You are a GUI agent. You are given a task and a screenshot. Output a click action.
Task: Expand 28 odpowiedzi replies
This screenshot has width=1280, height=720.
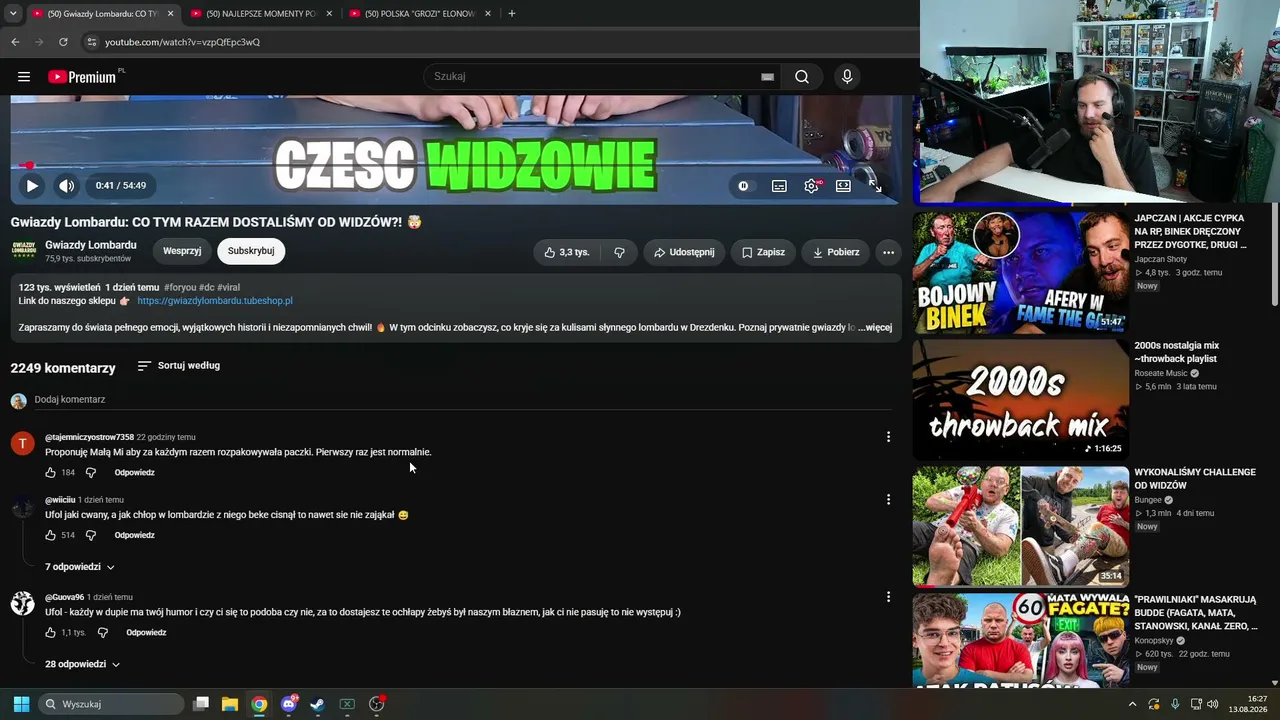(x=83, y=664)
